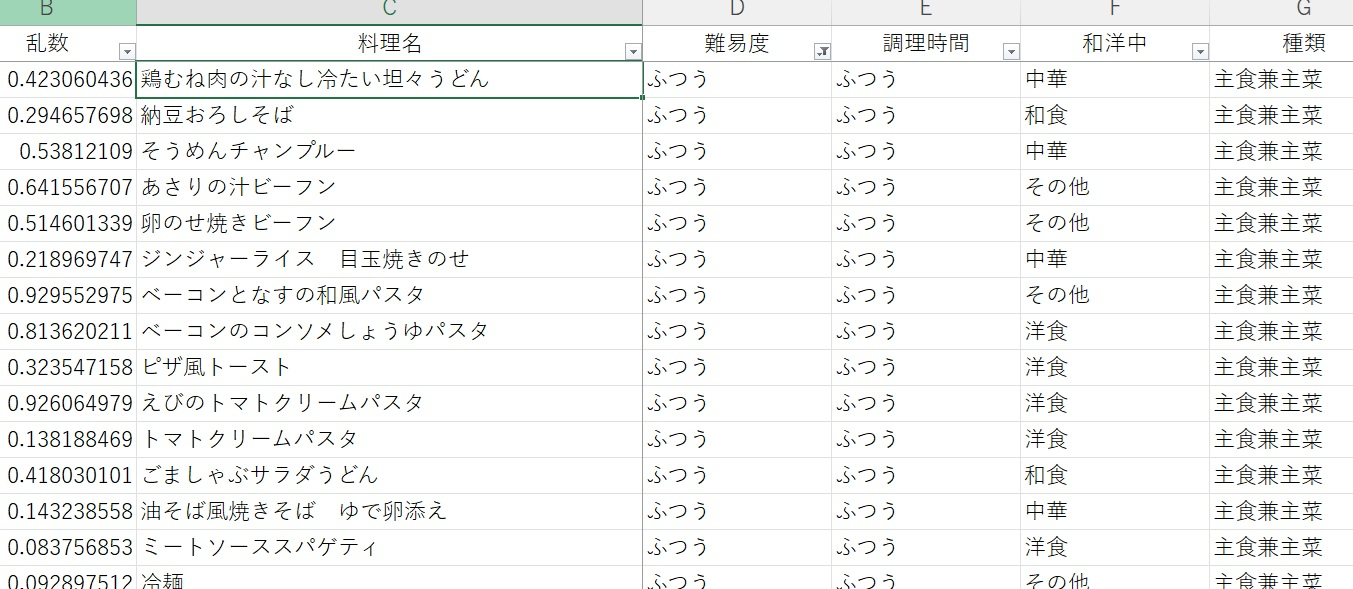Image resolution: width=1353 pixels, height=589 pixels.
Task: Select 主食兼主菜 in the えびのトマトクリームパスタ row
Action: (1281, 404)
